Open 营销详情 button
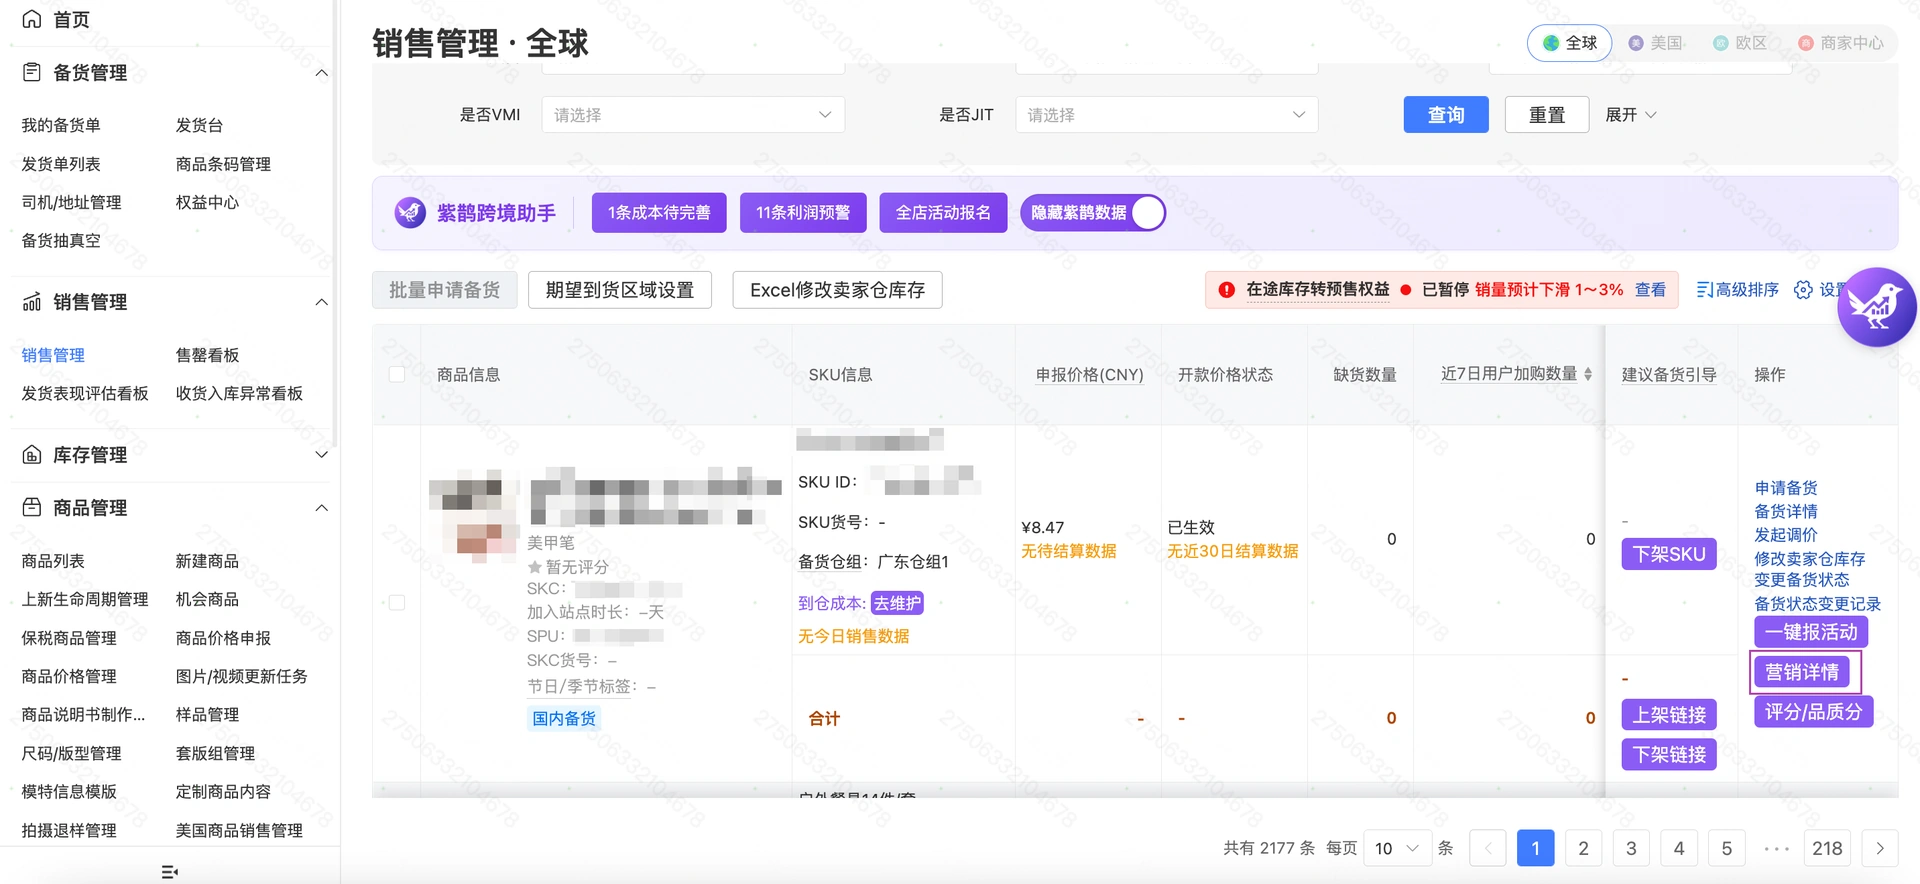This screenshot has height=884, width=1920. 1802,672
